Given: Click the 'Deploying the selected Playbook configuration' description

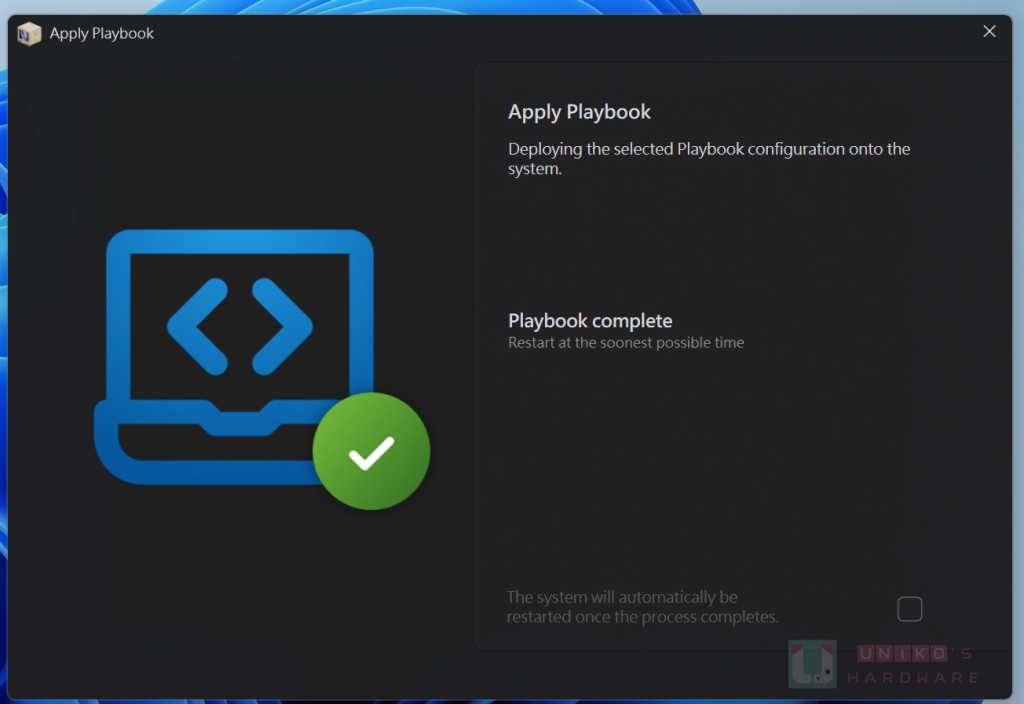Looking at the screenshot, I should (709, 159).
